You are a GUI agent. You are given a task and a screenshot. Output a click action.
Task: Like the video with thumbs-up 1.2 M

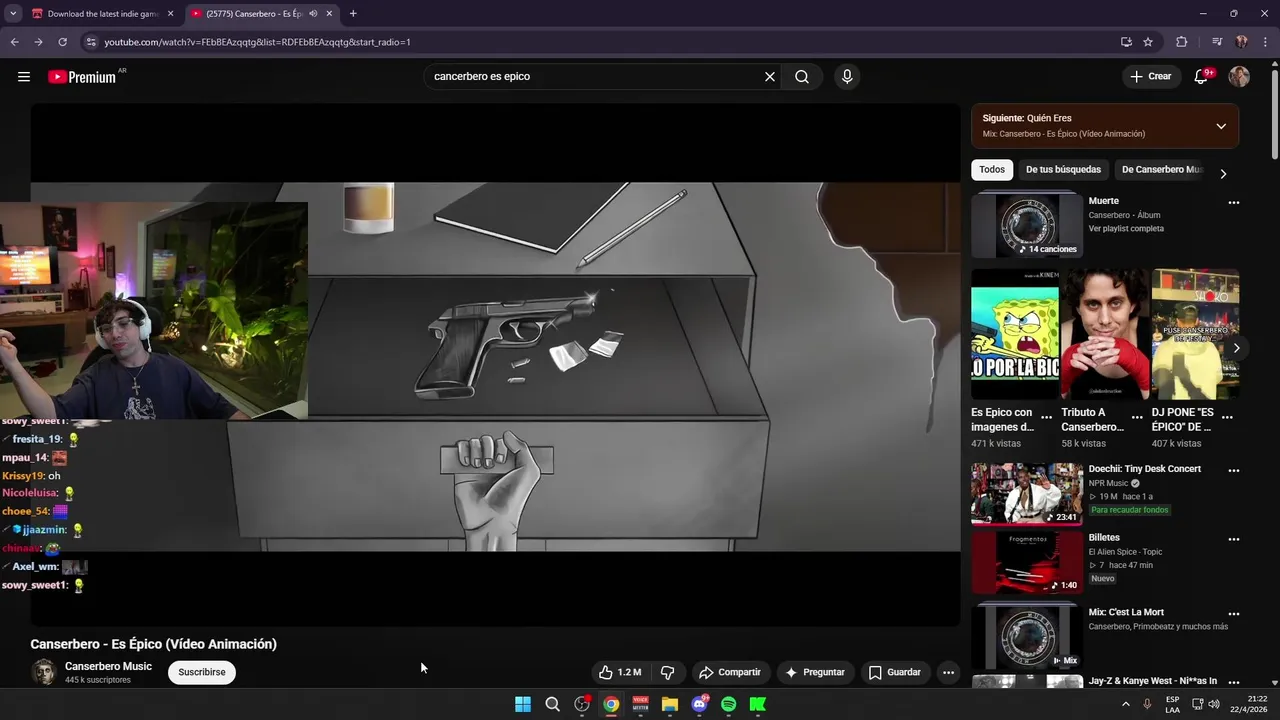tap(620, 672)
